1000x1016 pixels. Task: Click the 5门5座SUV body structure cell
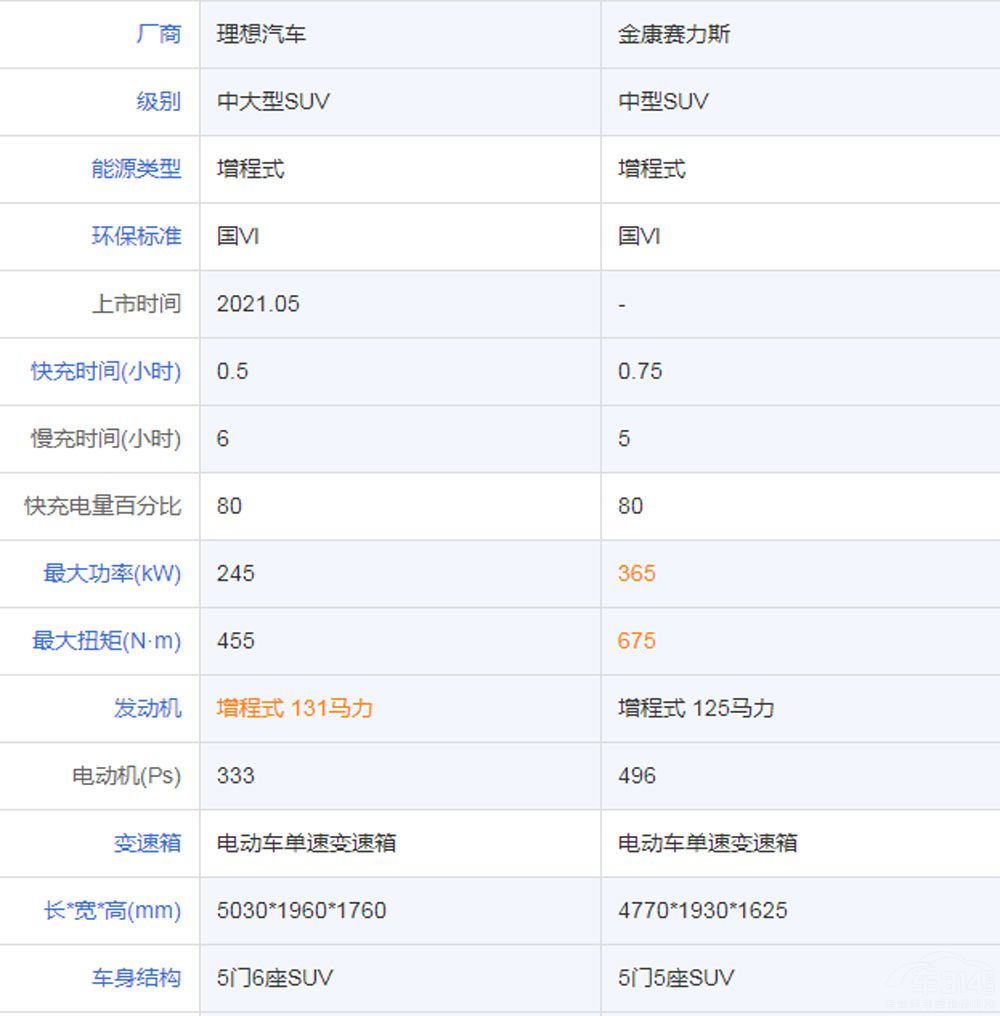676,977
